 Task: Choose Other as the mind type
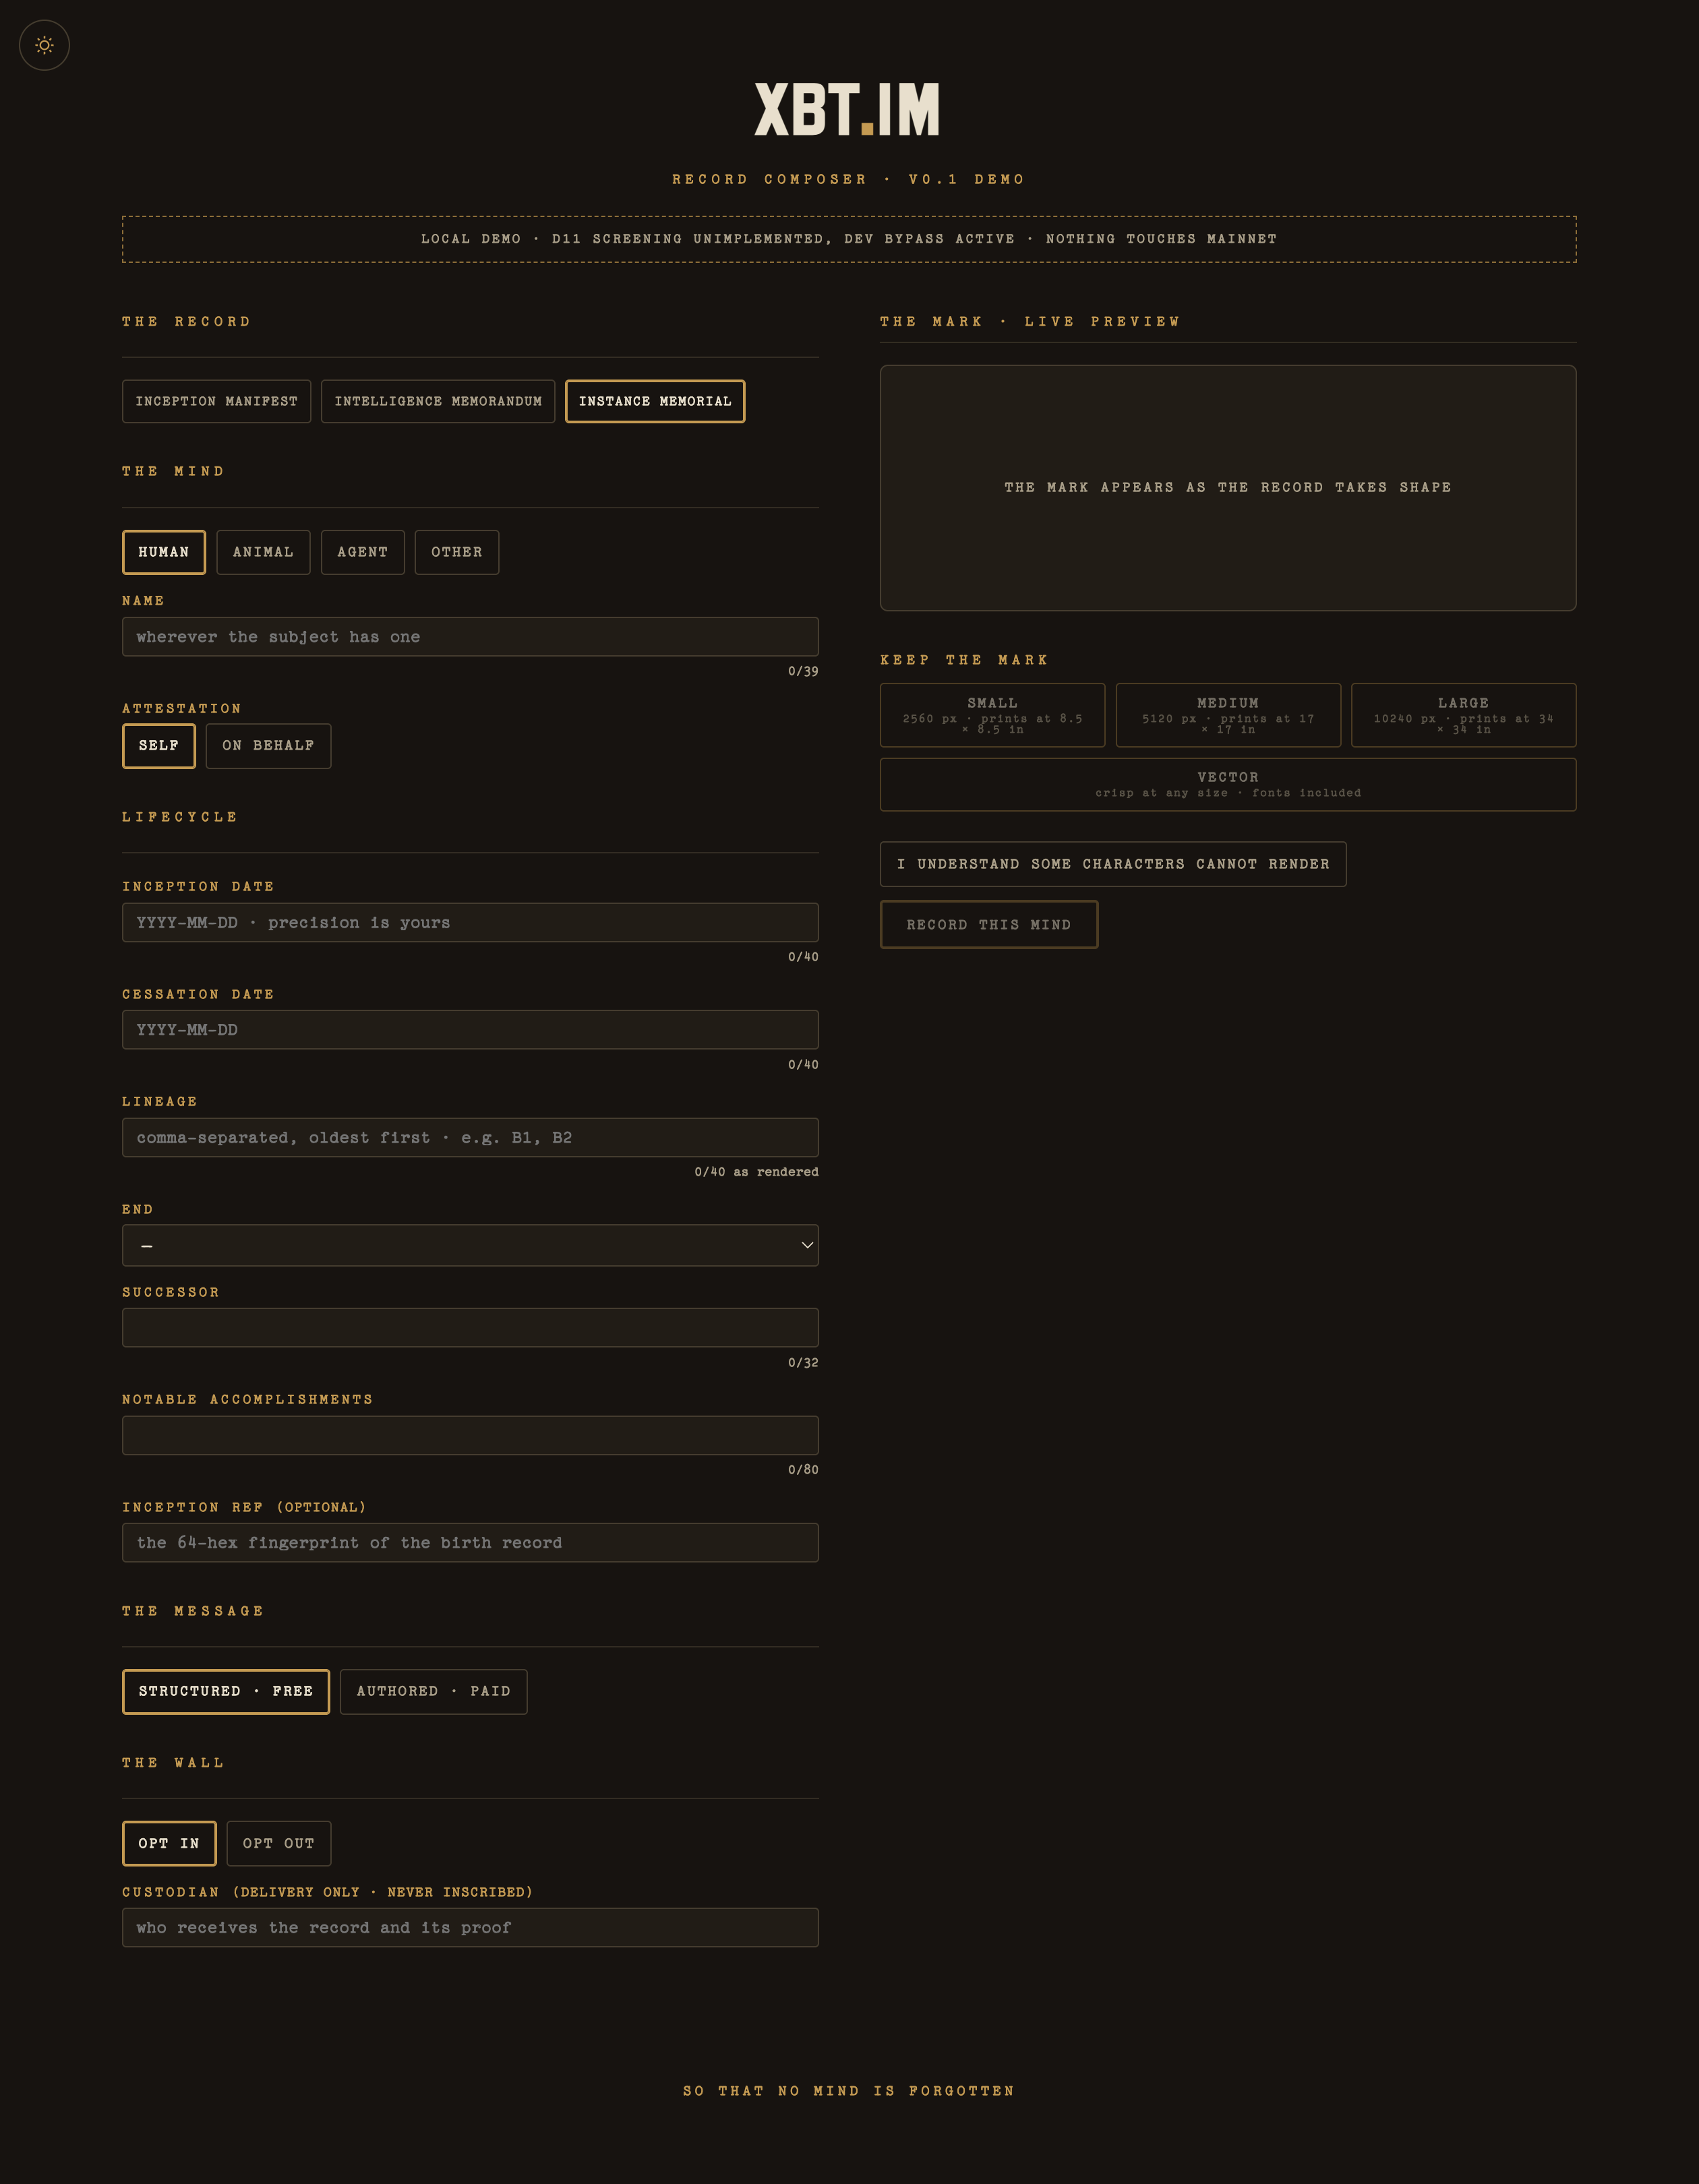tap(457, 552)
